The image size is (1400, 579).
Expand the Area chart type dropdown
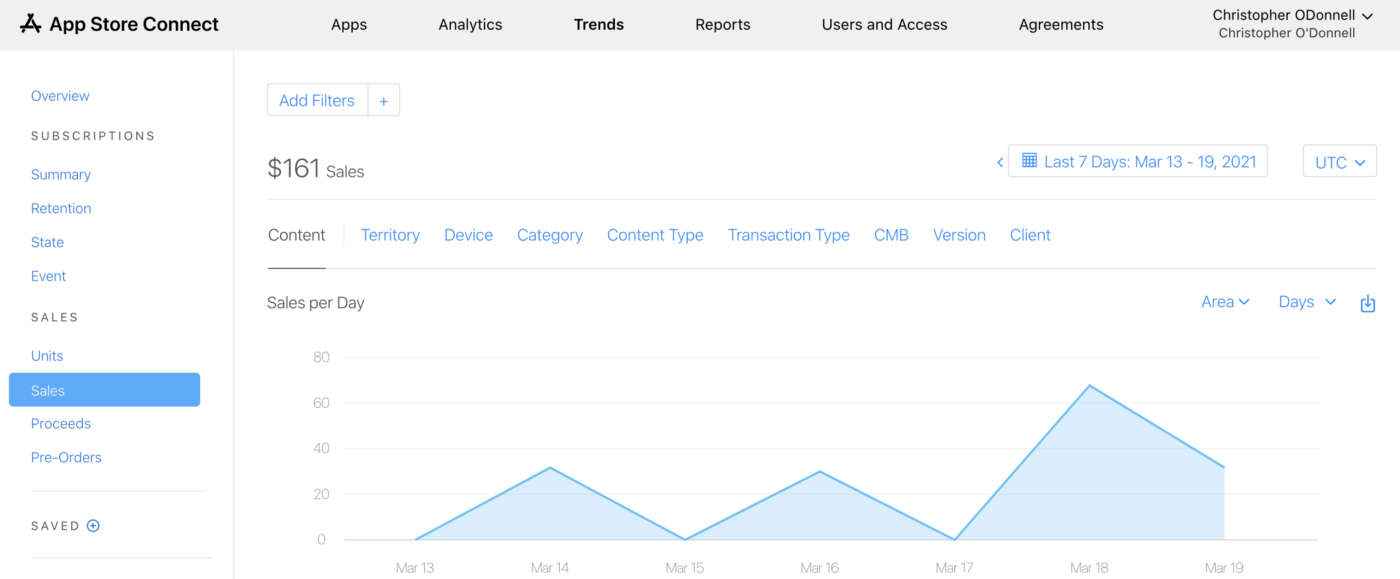[x=1225, y=302]
